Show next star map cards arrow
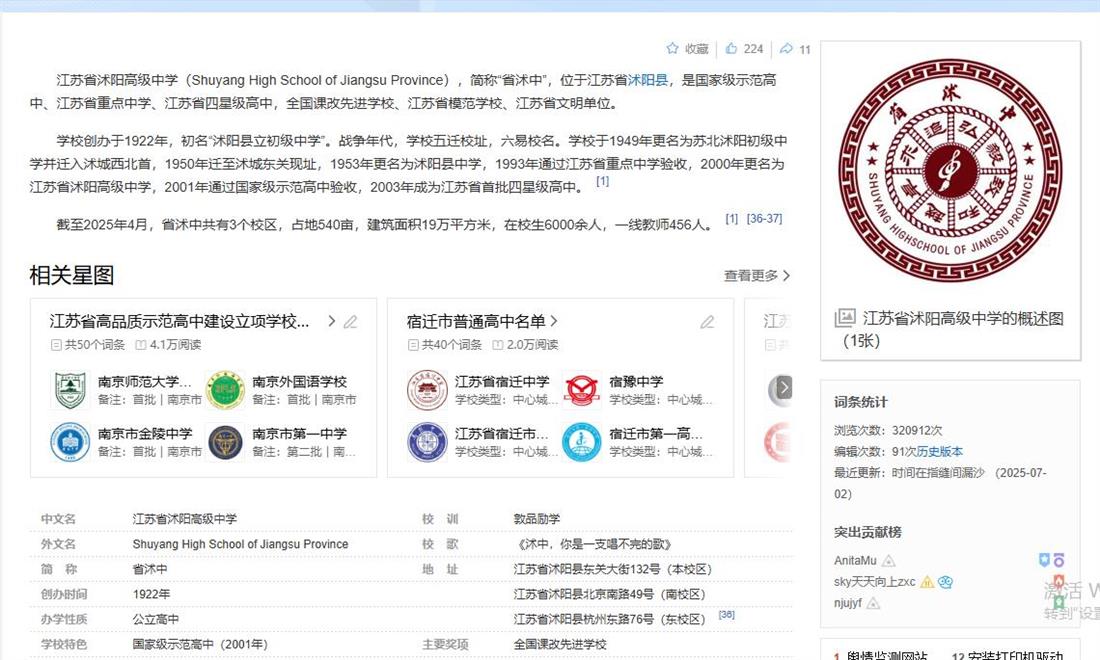Screen dimensions: 1100x660 (784, 387)
